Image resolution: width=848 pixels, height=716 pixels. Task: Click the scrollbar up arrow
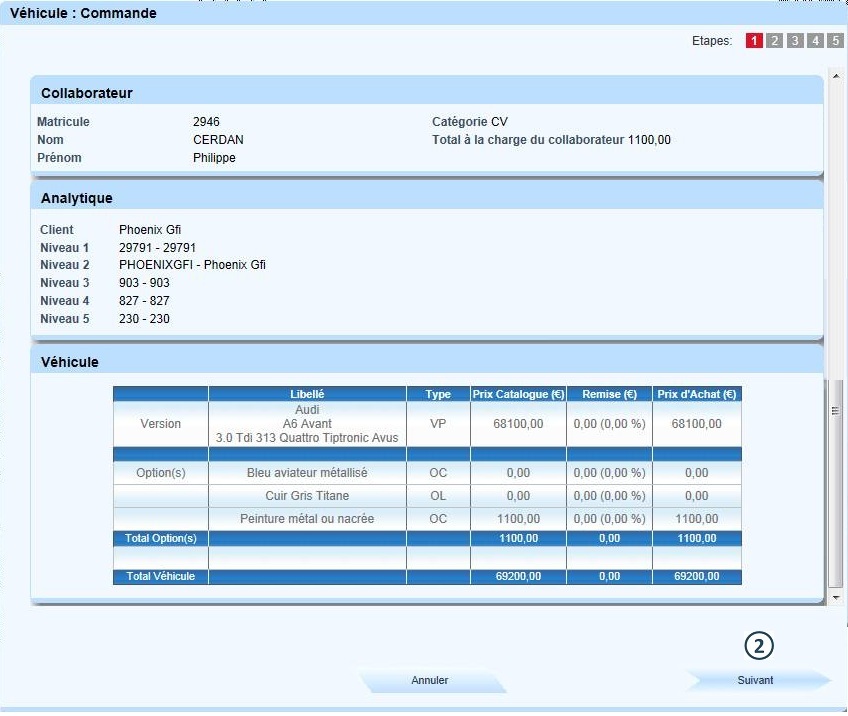pos(836,76)
